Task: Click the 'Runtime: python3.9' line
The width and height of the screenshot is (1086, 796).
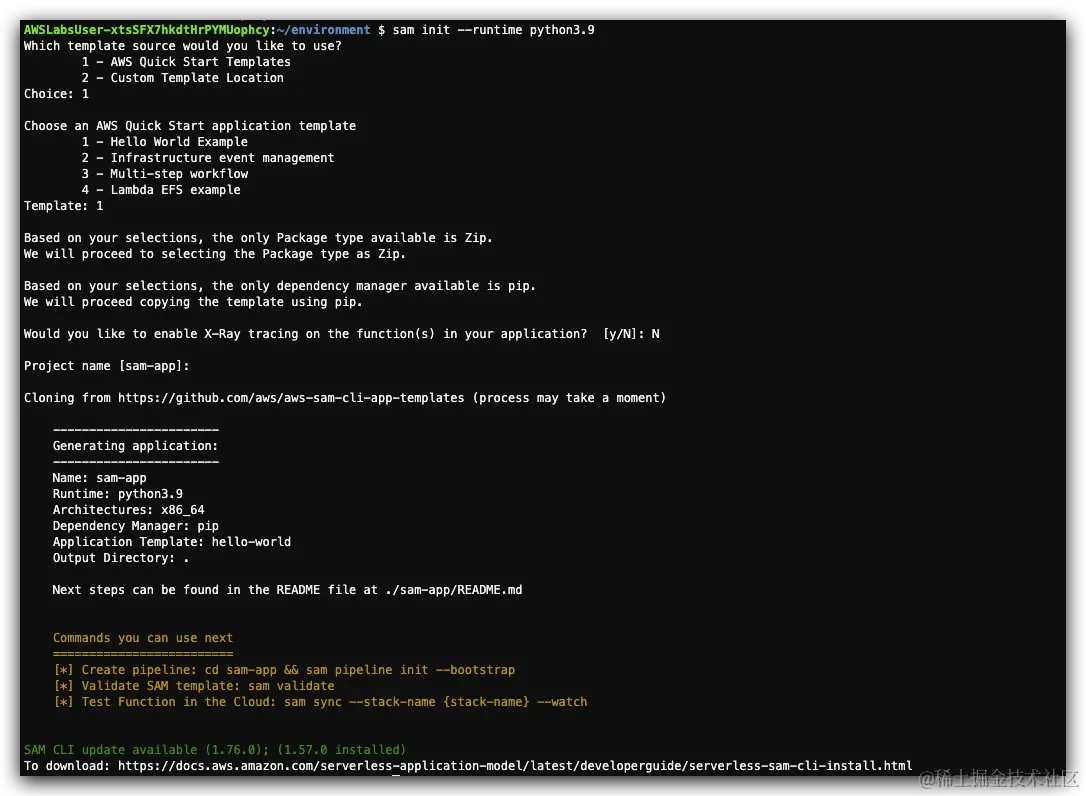Action: click(118, 493)
